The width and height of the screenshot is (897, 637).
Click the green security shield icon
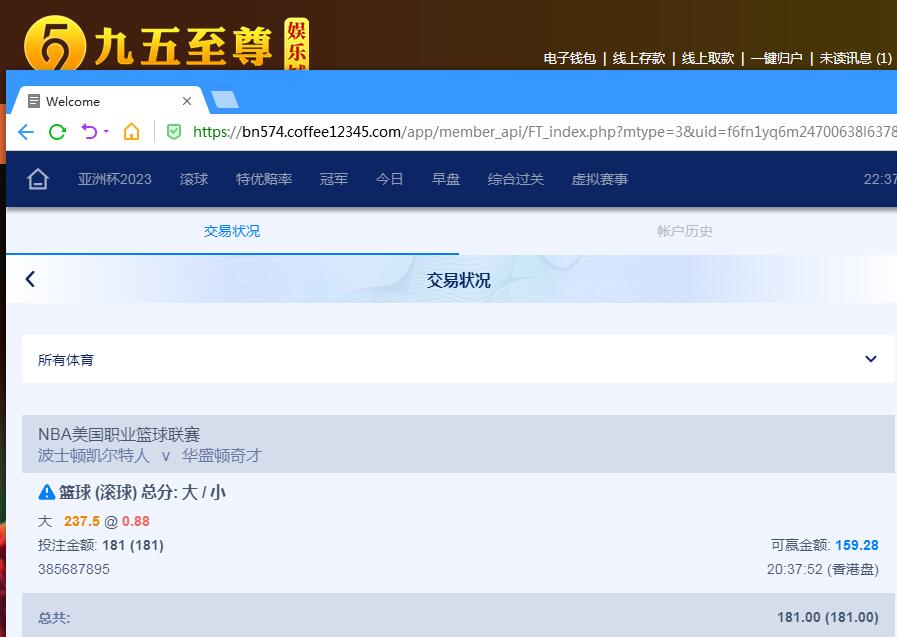[x=174, y=132]
